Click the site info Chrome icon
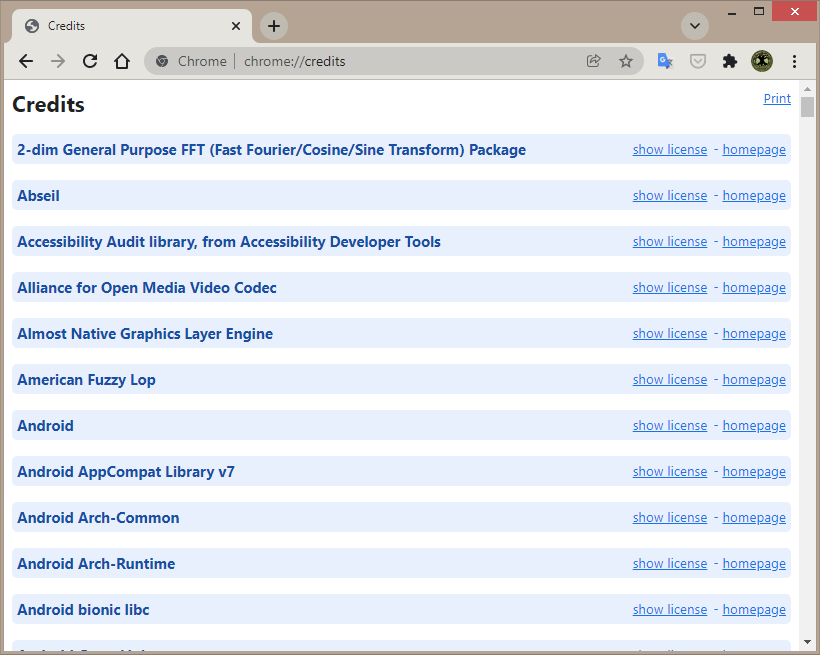The width and height of the screenshot is (820, 655). click(162, 61)
